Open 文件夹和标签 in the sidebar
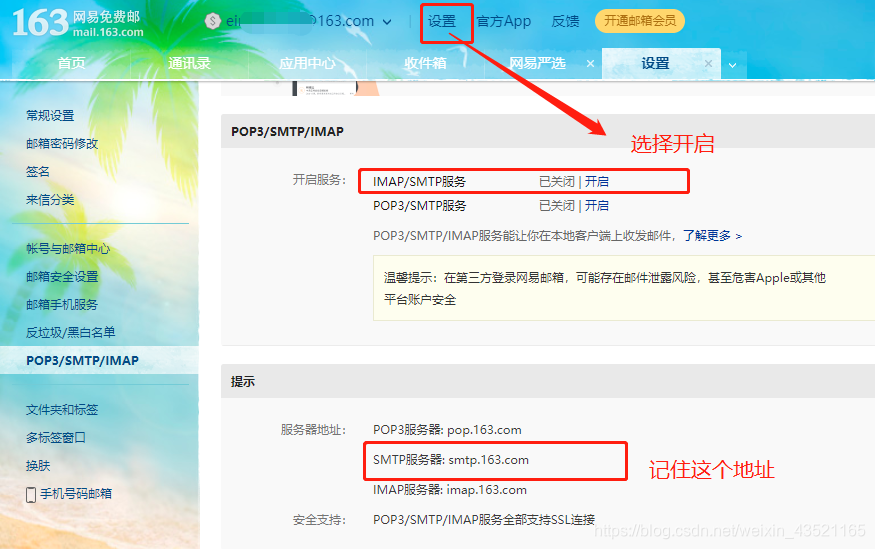 [62, 410]
